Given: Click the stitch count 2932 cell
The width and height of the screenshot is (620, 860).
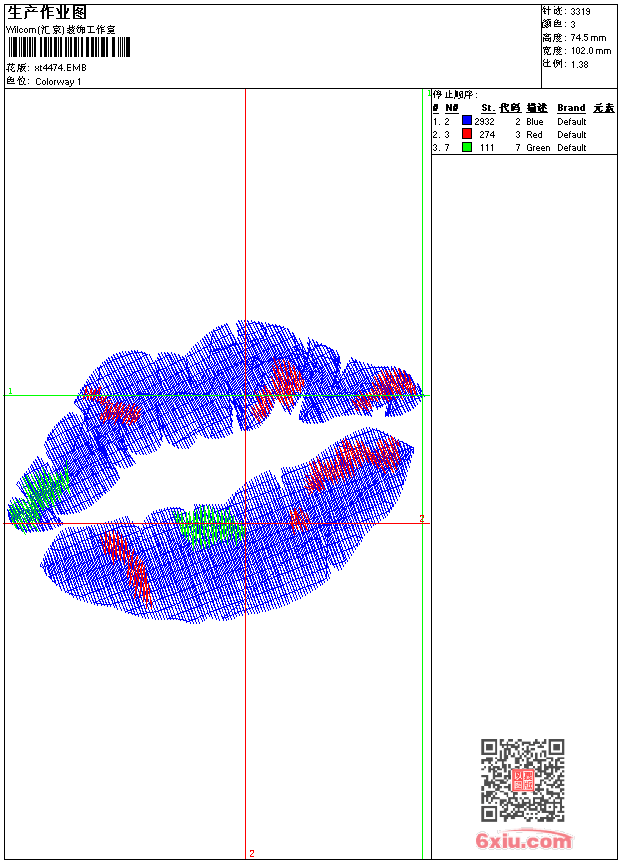Looking at the screenshot, I should tap(484, 122).
